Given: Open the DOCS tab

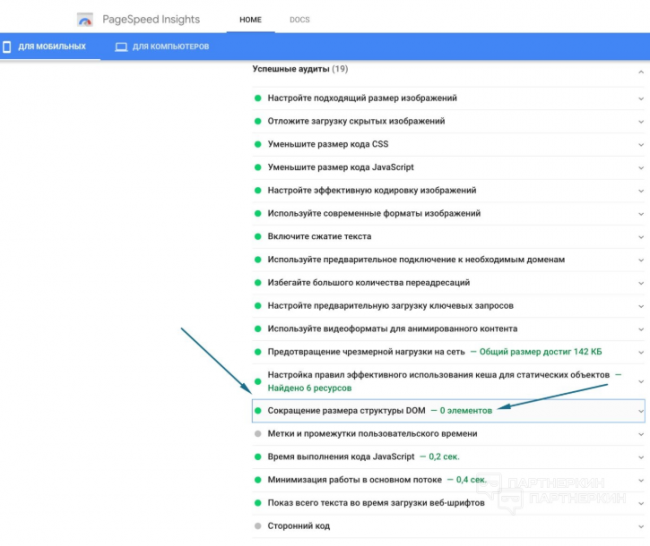Looking at the screenshot, I should [299, 19].
